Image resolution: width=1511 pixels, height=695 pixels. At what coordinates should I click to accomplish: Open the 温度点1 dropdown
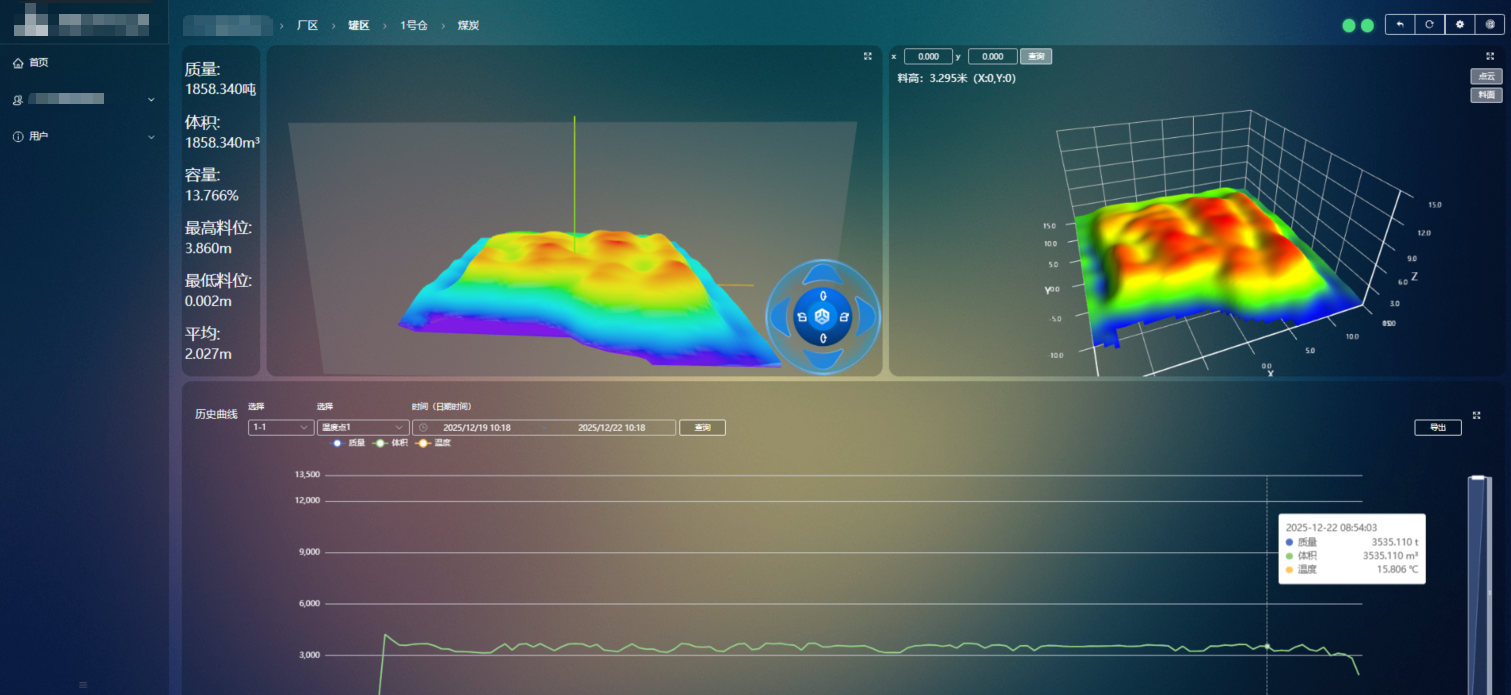point(363,427)
